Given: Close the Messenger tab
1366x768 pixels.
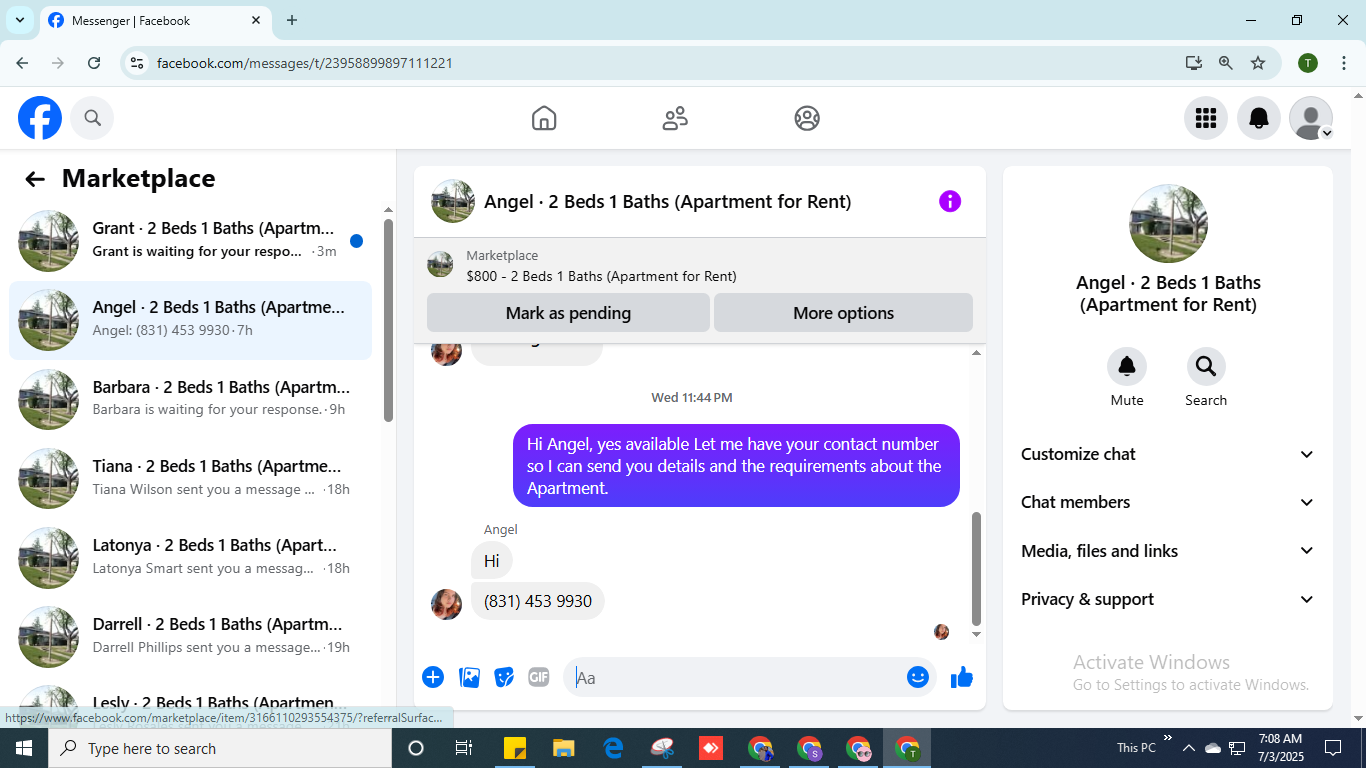Looking at the screenshot, I should [256, 20].
